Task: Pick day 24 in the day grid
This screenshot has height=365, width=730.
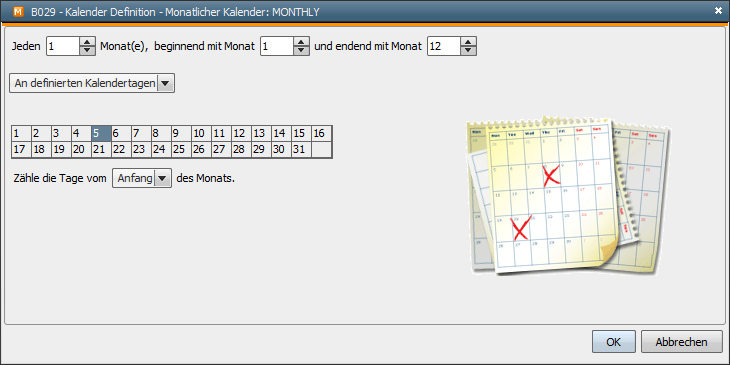Action: click(x=161, y=149)
